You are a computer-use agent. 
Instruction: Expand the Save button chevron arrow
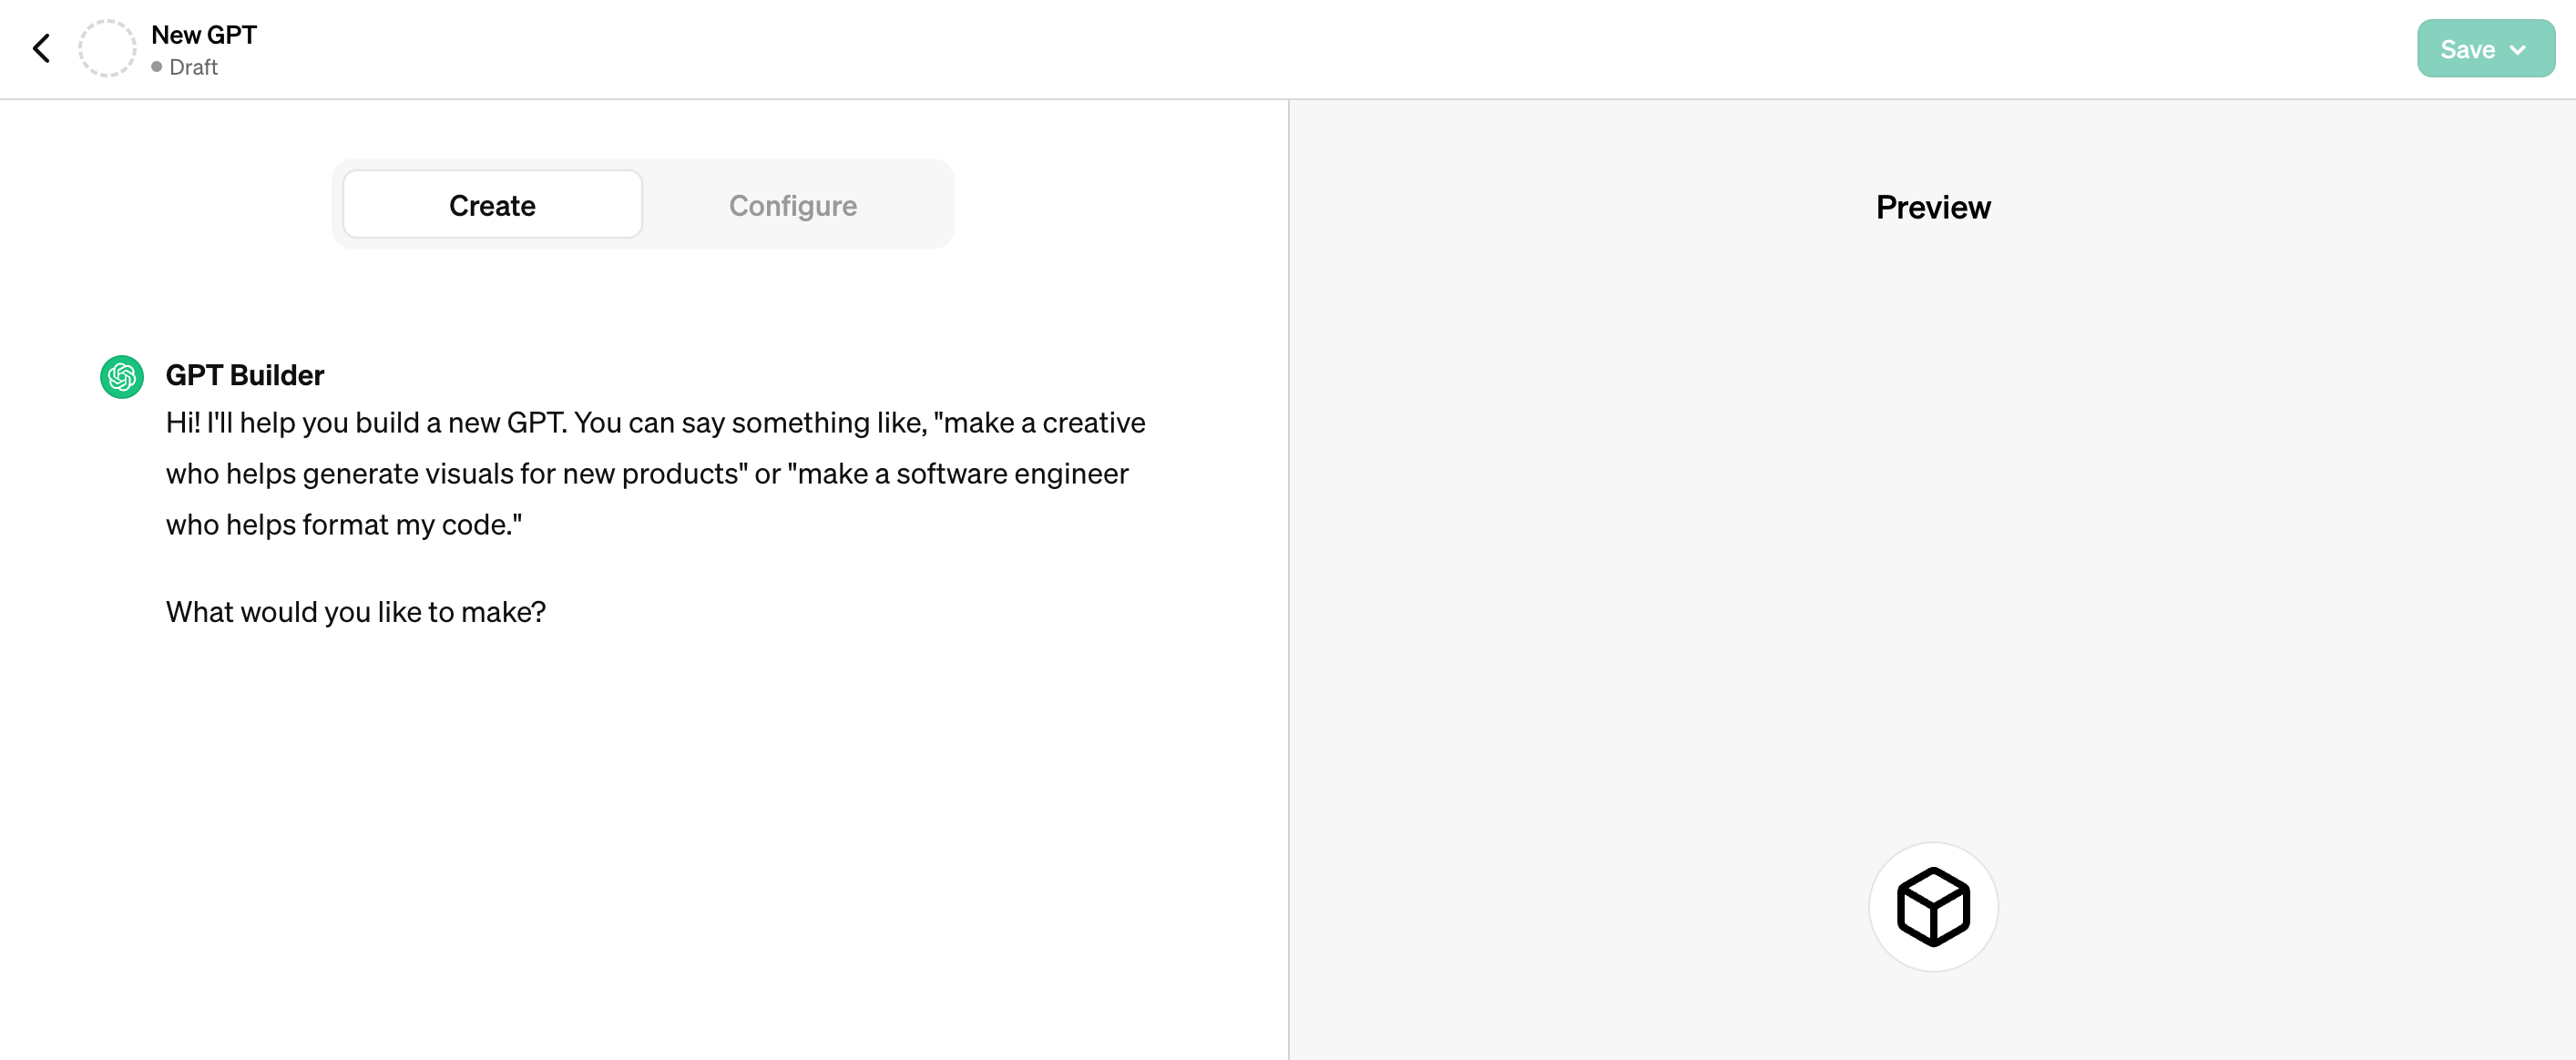(2518, 49)
